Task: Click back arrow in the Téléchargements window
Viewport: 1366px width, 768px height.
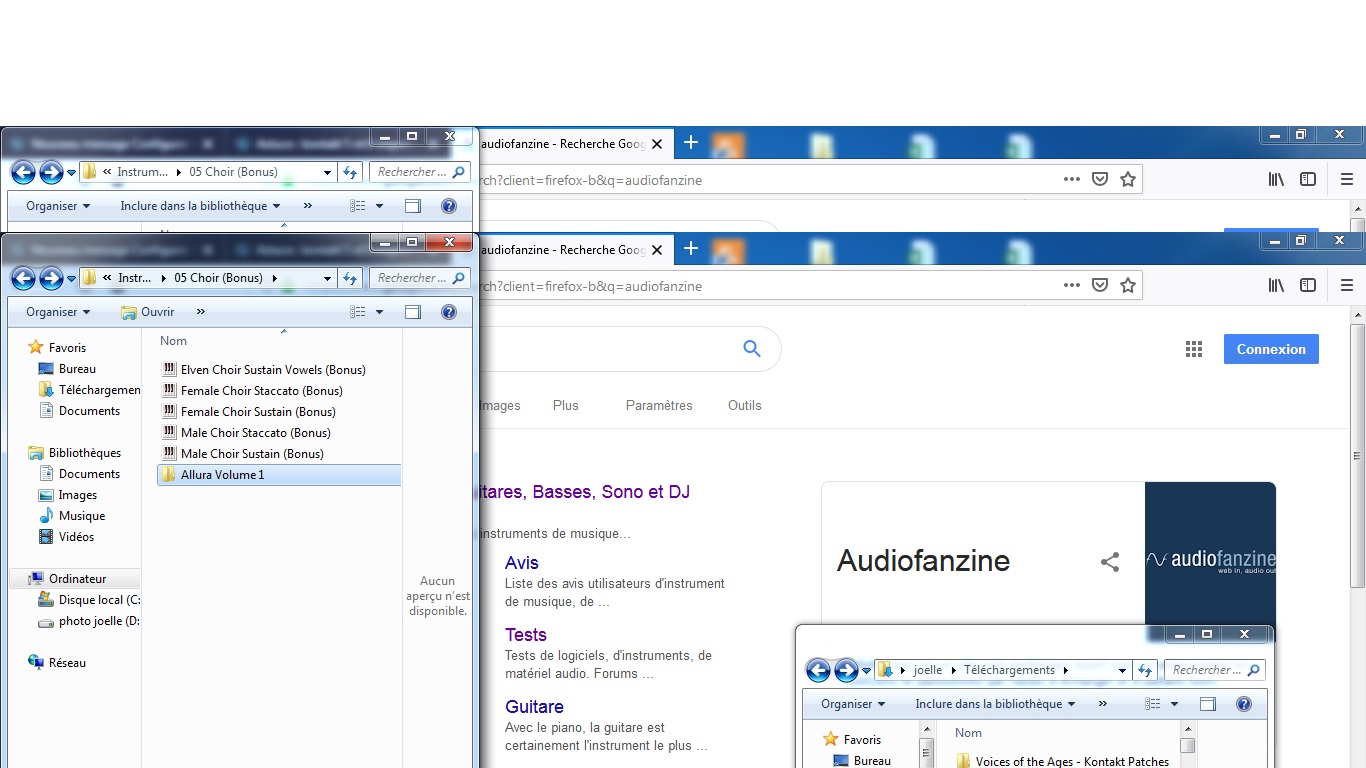Action: [x=818, y=670]
